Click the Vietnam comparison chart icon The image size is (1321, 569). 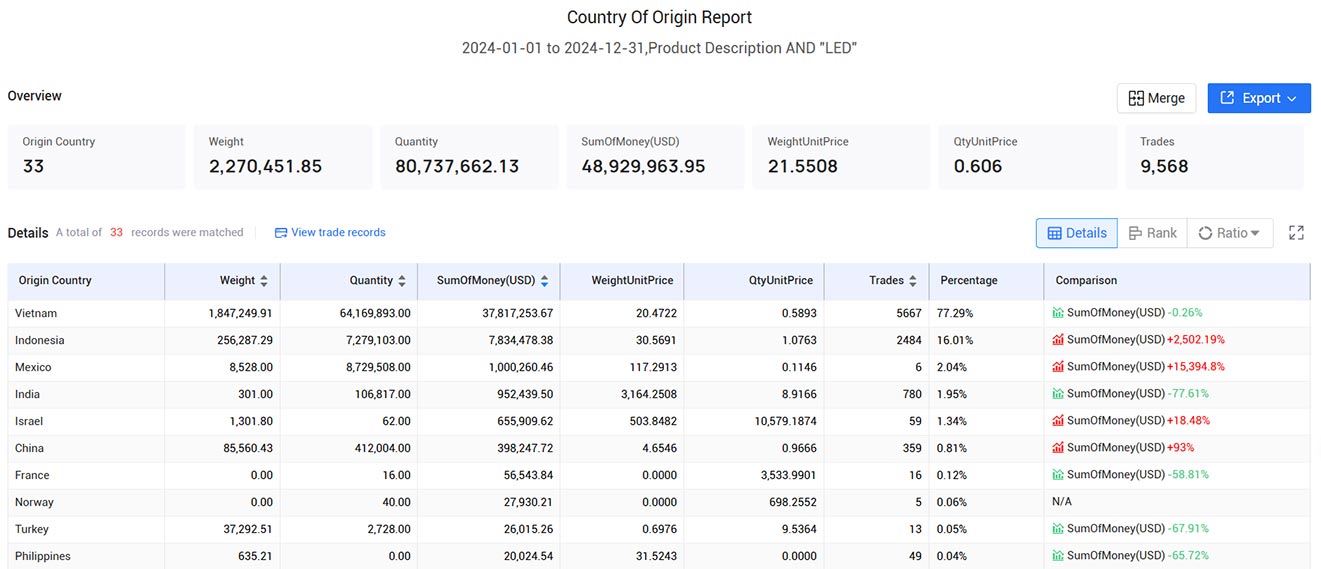click(1058, 313)
